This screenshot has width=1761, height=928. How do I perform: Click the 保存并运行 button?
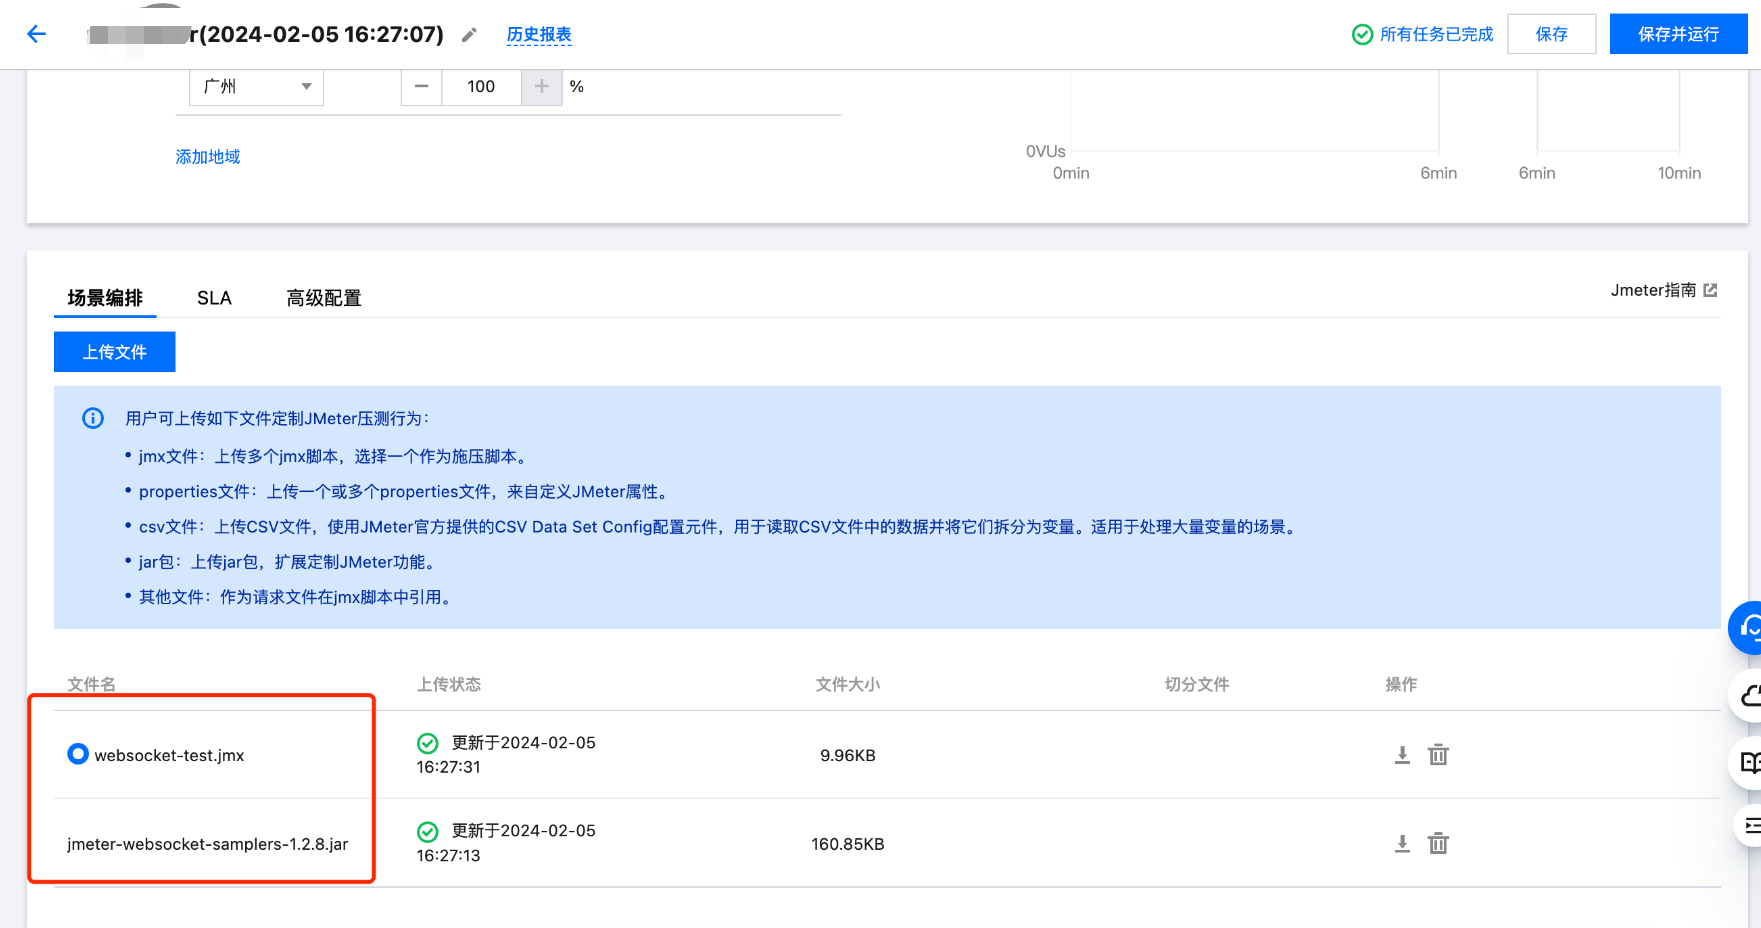coord(1678,34)
